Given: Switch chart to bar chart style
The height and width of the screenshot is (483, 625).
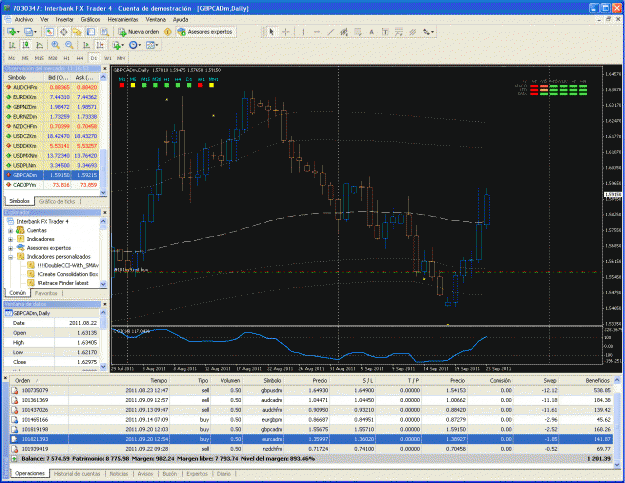Looking at the screenshot, I should [12, 45].
